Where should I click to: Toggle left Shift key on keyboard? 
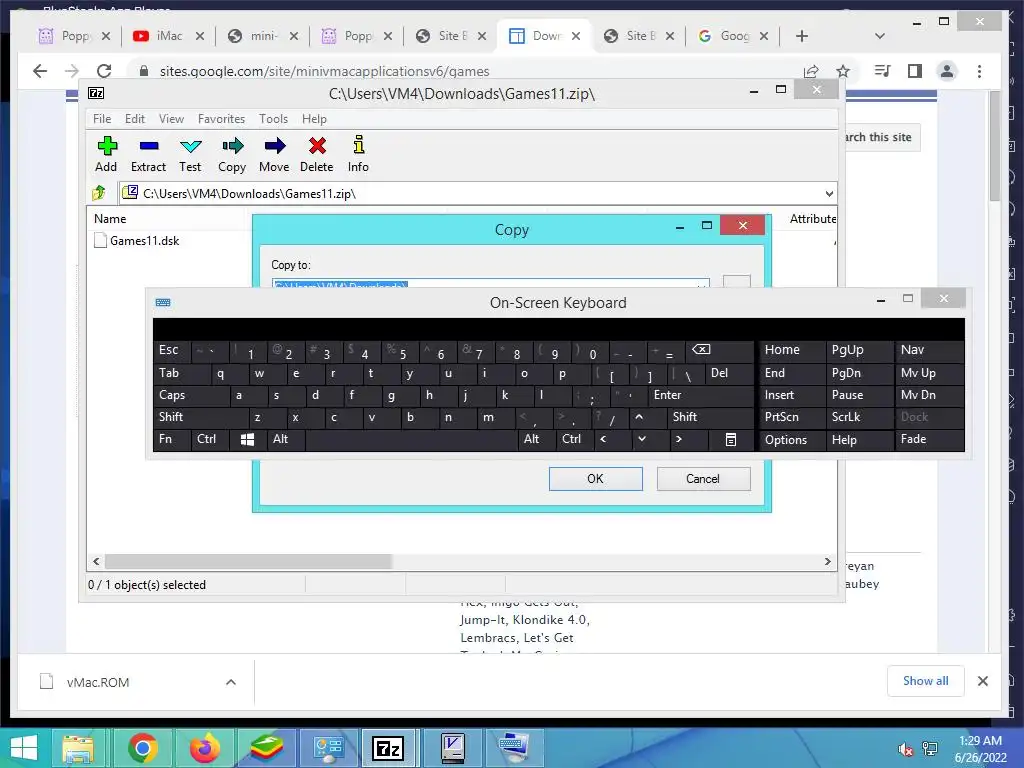point(201,417)
